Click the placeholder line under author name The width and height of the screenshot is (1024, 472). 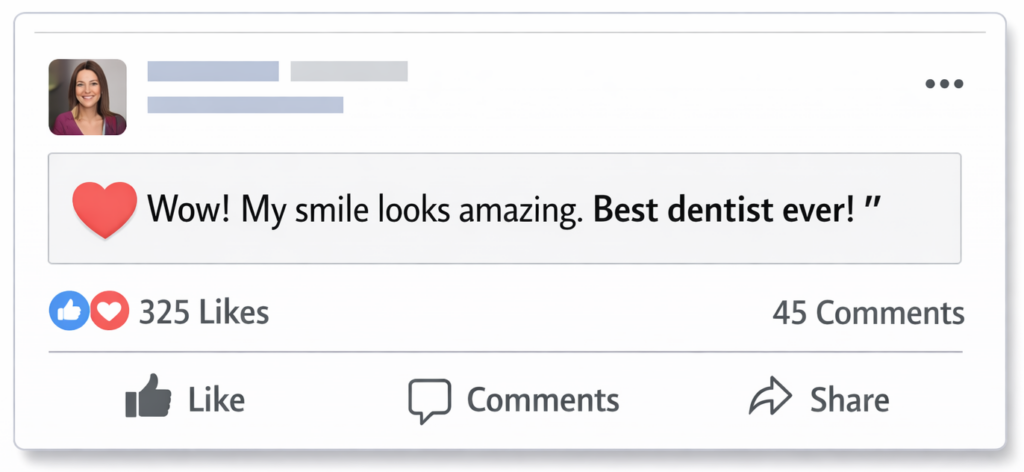(245, 104)
